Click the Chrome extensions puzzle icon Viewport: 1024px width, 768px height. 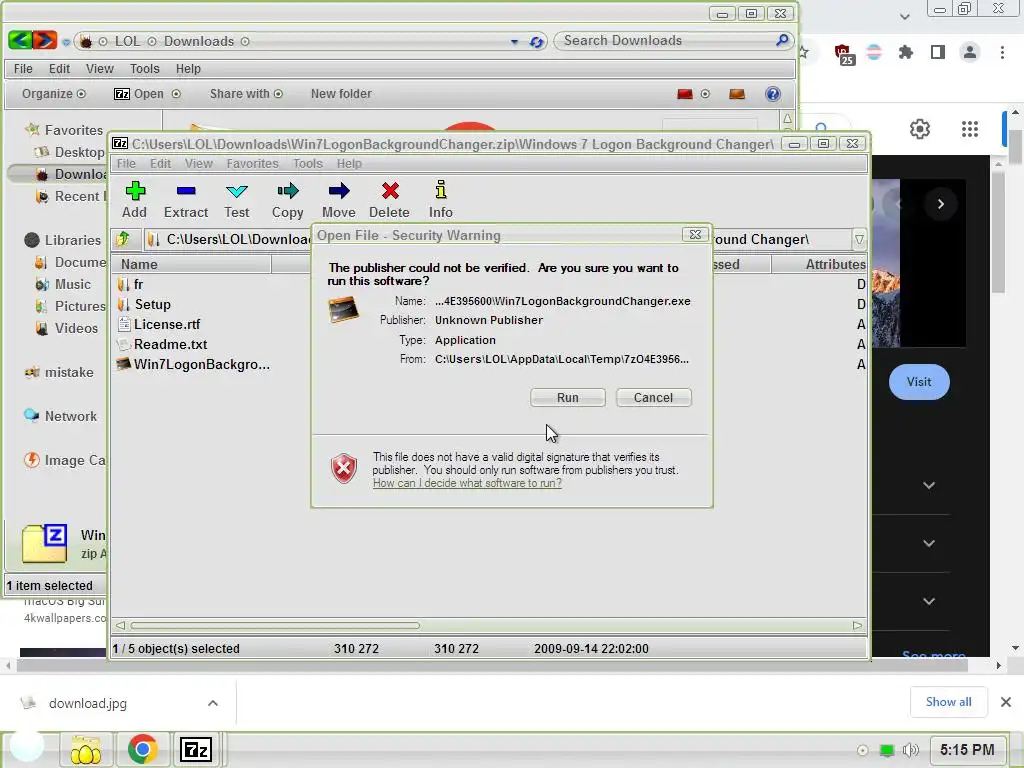point(906,52)
